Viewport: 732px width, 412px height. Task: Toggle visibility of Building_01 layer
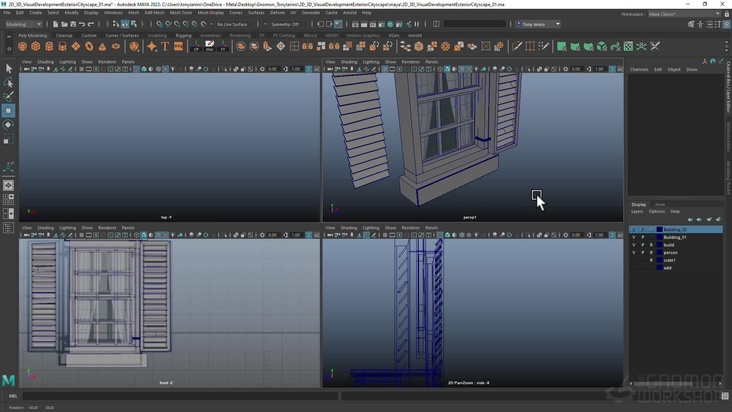pos(633,237)
